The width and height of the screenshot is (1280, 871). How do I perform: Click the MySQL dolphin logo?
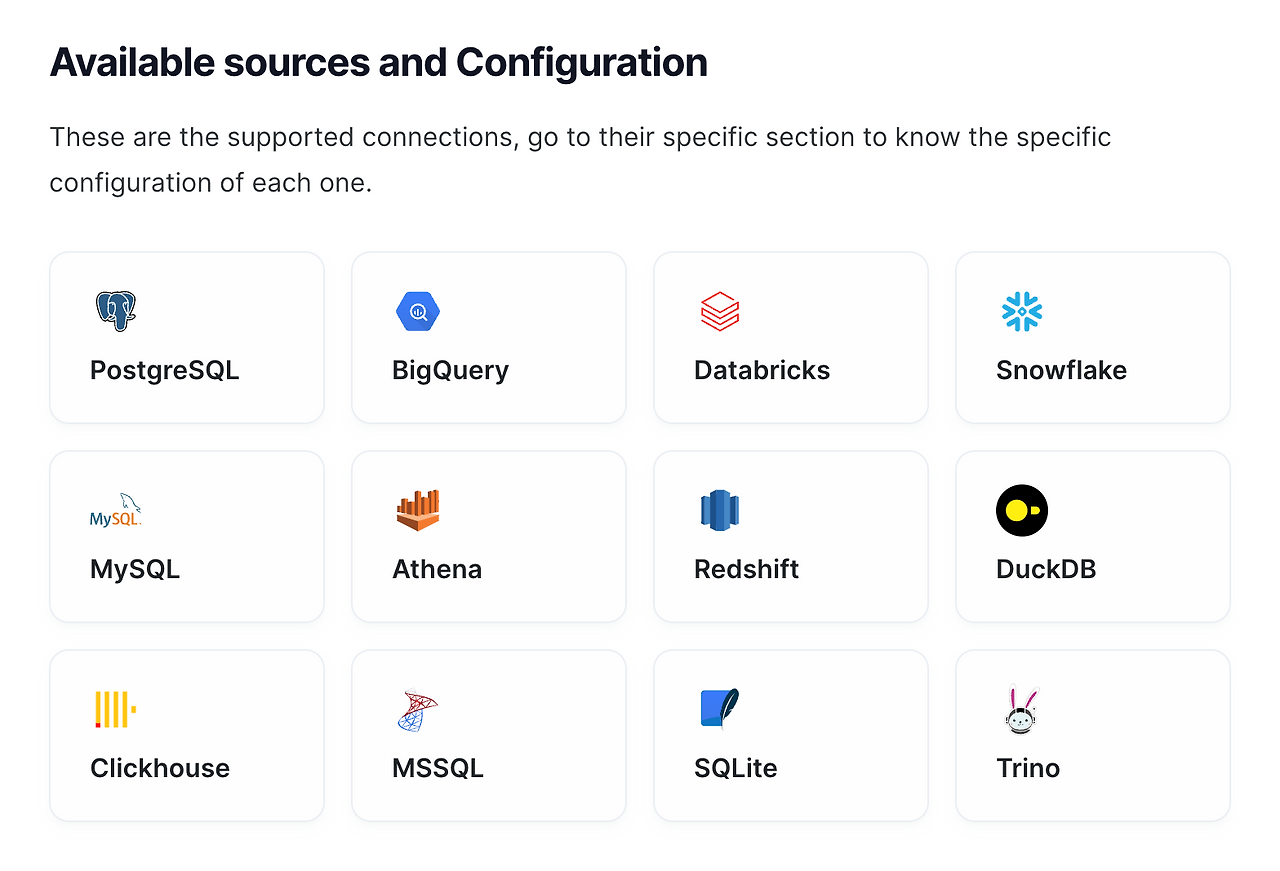point(116,511)
